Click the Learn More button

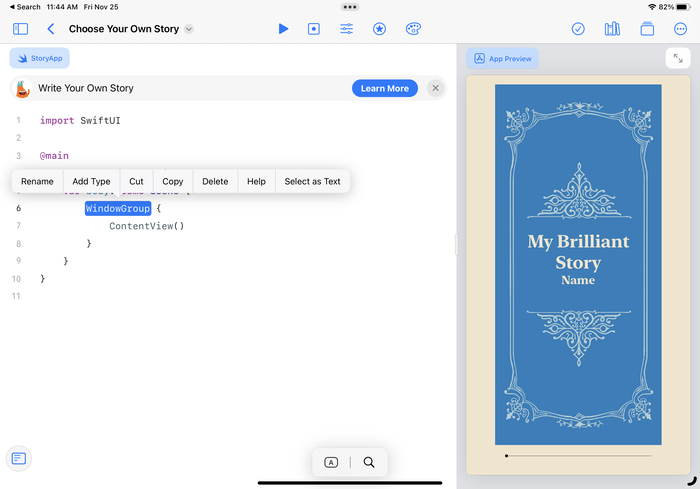tap(384, 88)
